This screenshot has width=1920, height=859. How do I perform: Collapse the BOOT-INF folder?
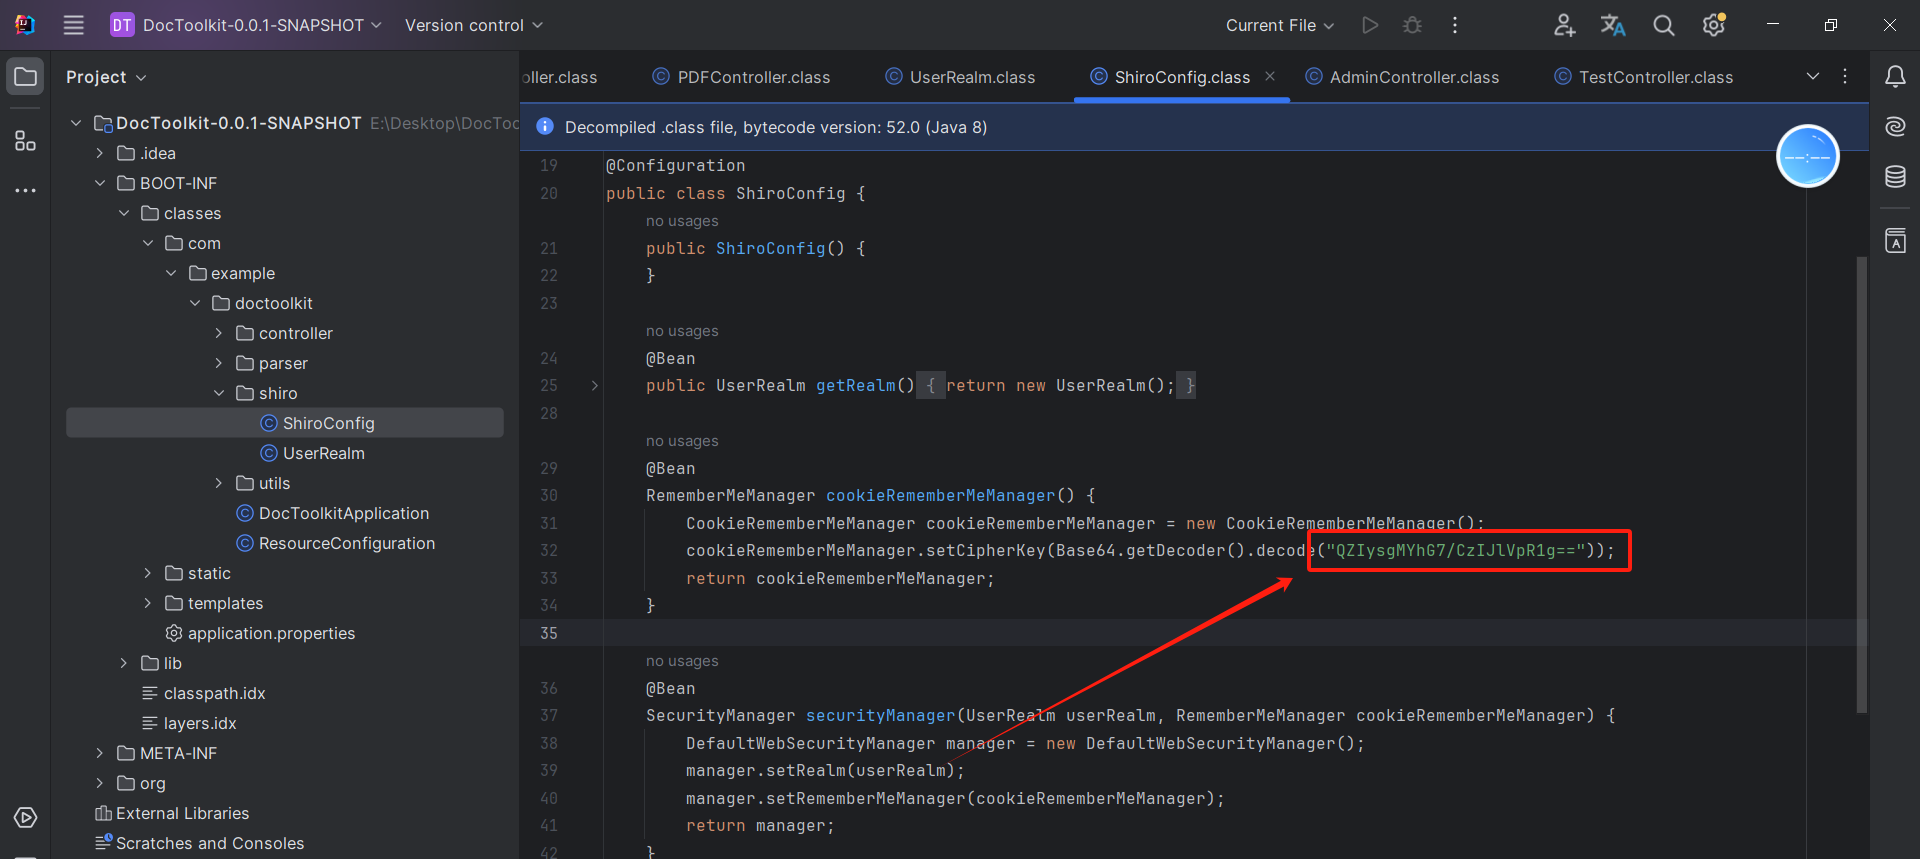(x=100, y=183)
